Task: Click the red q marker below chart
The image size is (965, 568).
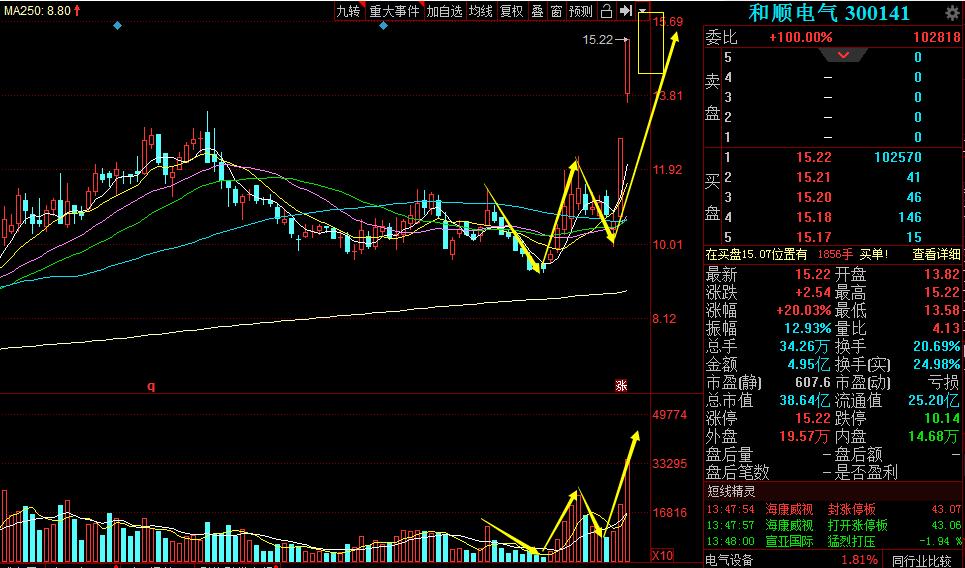Action: [151, 386]
